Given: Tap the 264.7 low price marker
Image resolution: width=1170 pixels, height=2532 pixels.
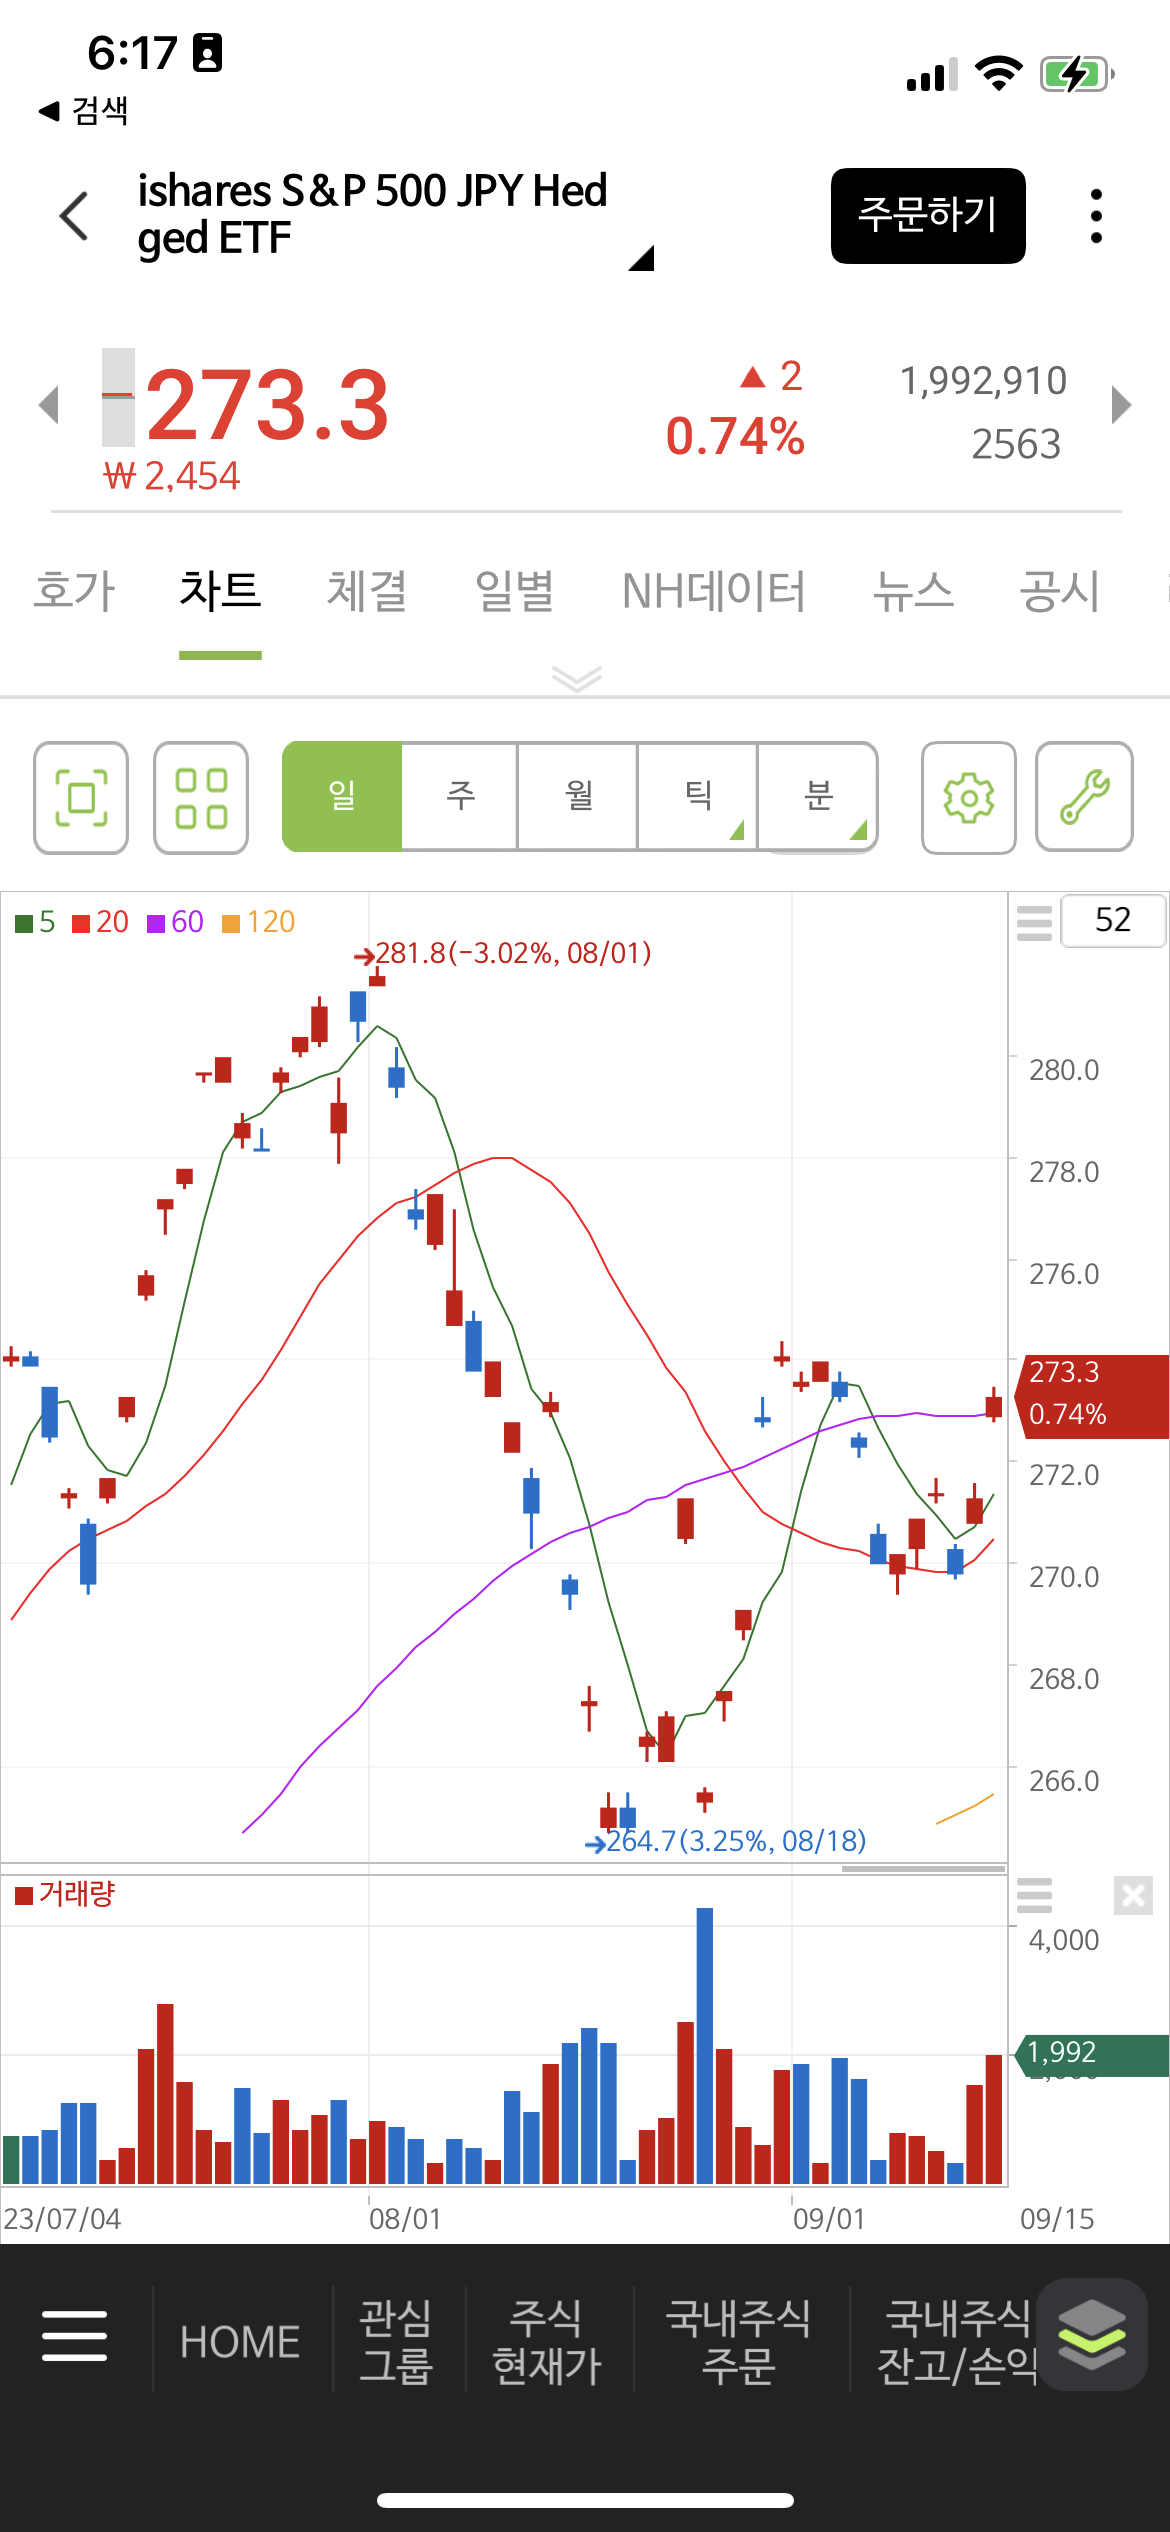Looking at the screenshot, I should 726,1841.
